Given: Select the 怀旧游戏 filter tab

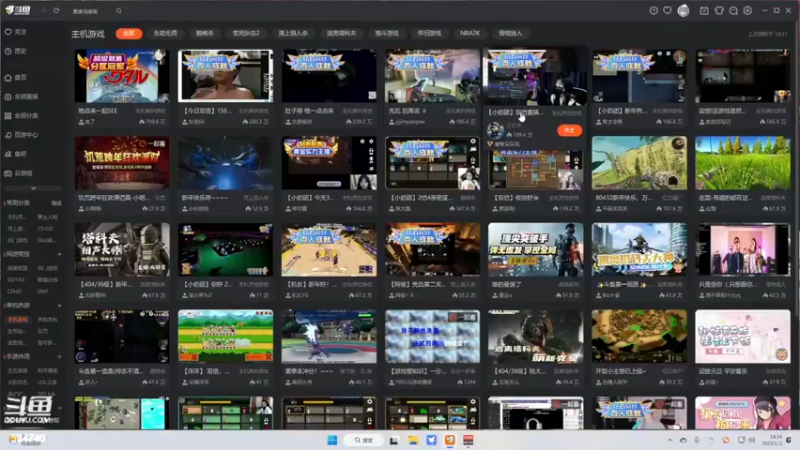Looking at the screenshot, I should (x=429, y=33).
